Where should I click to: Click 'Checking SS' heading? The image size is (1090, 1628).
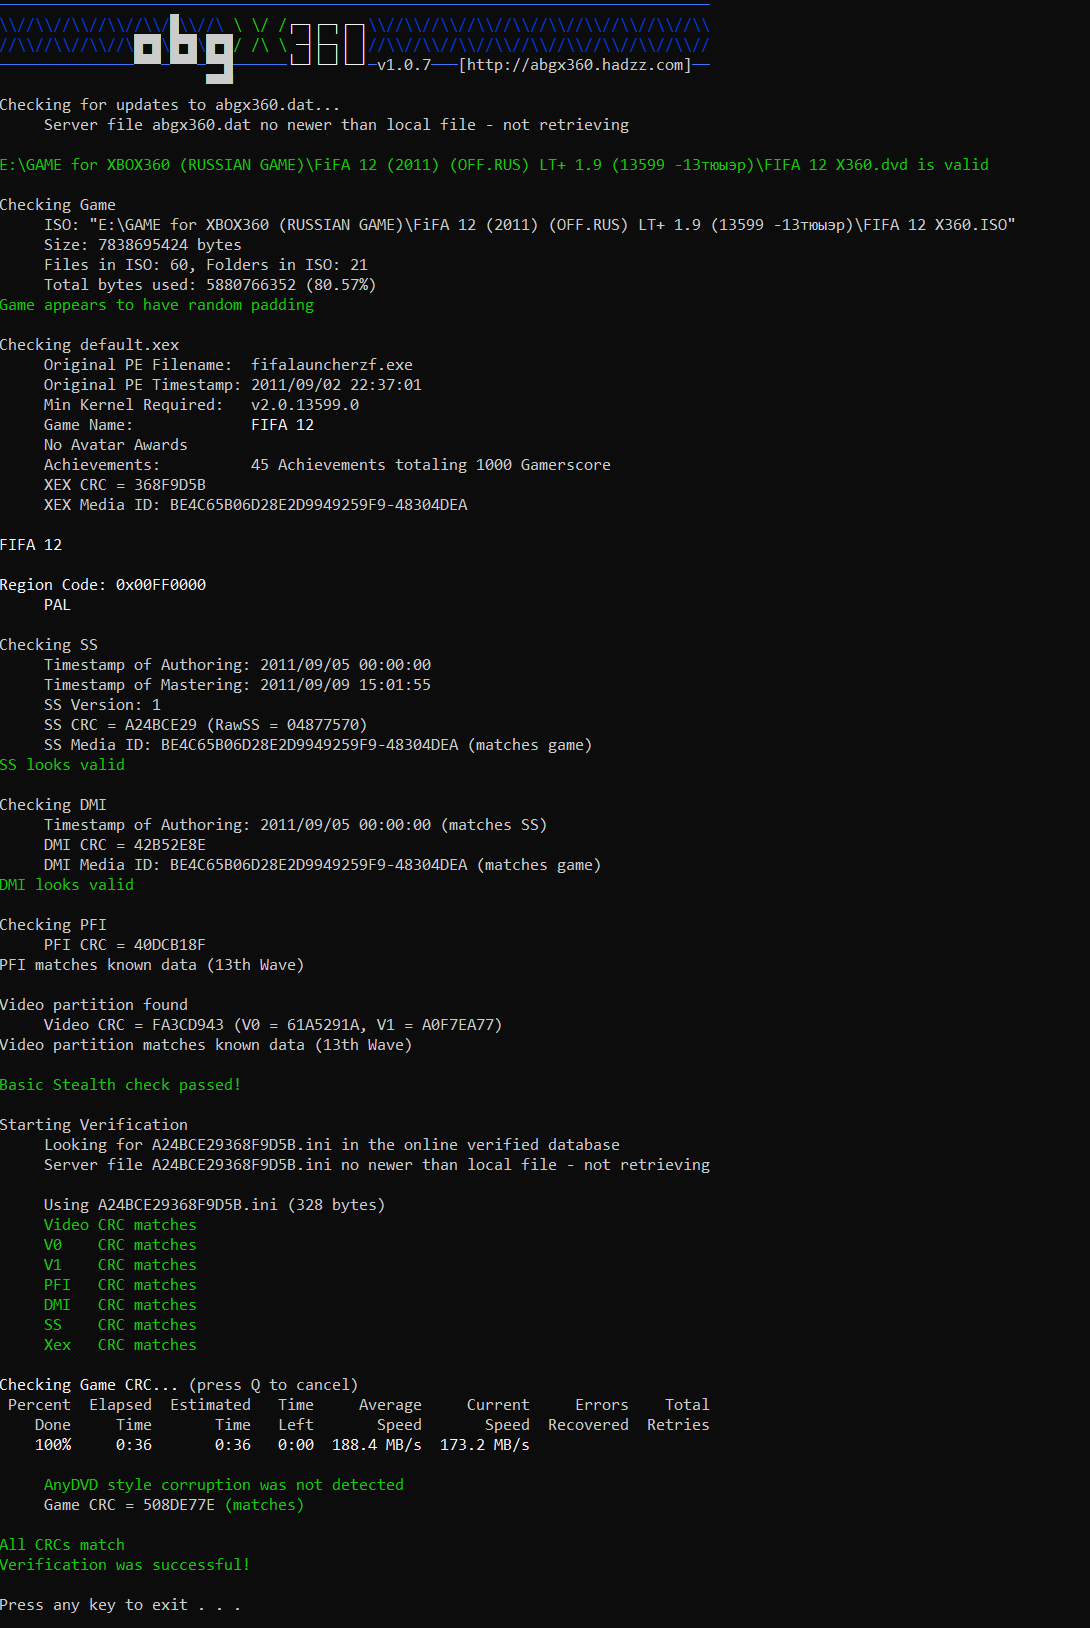coord(49,645)
